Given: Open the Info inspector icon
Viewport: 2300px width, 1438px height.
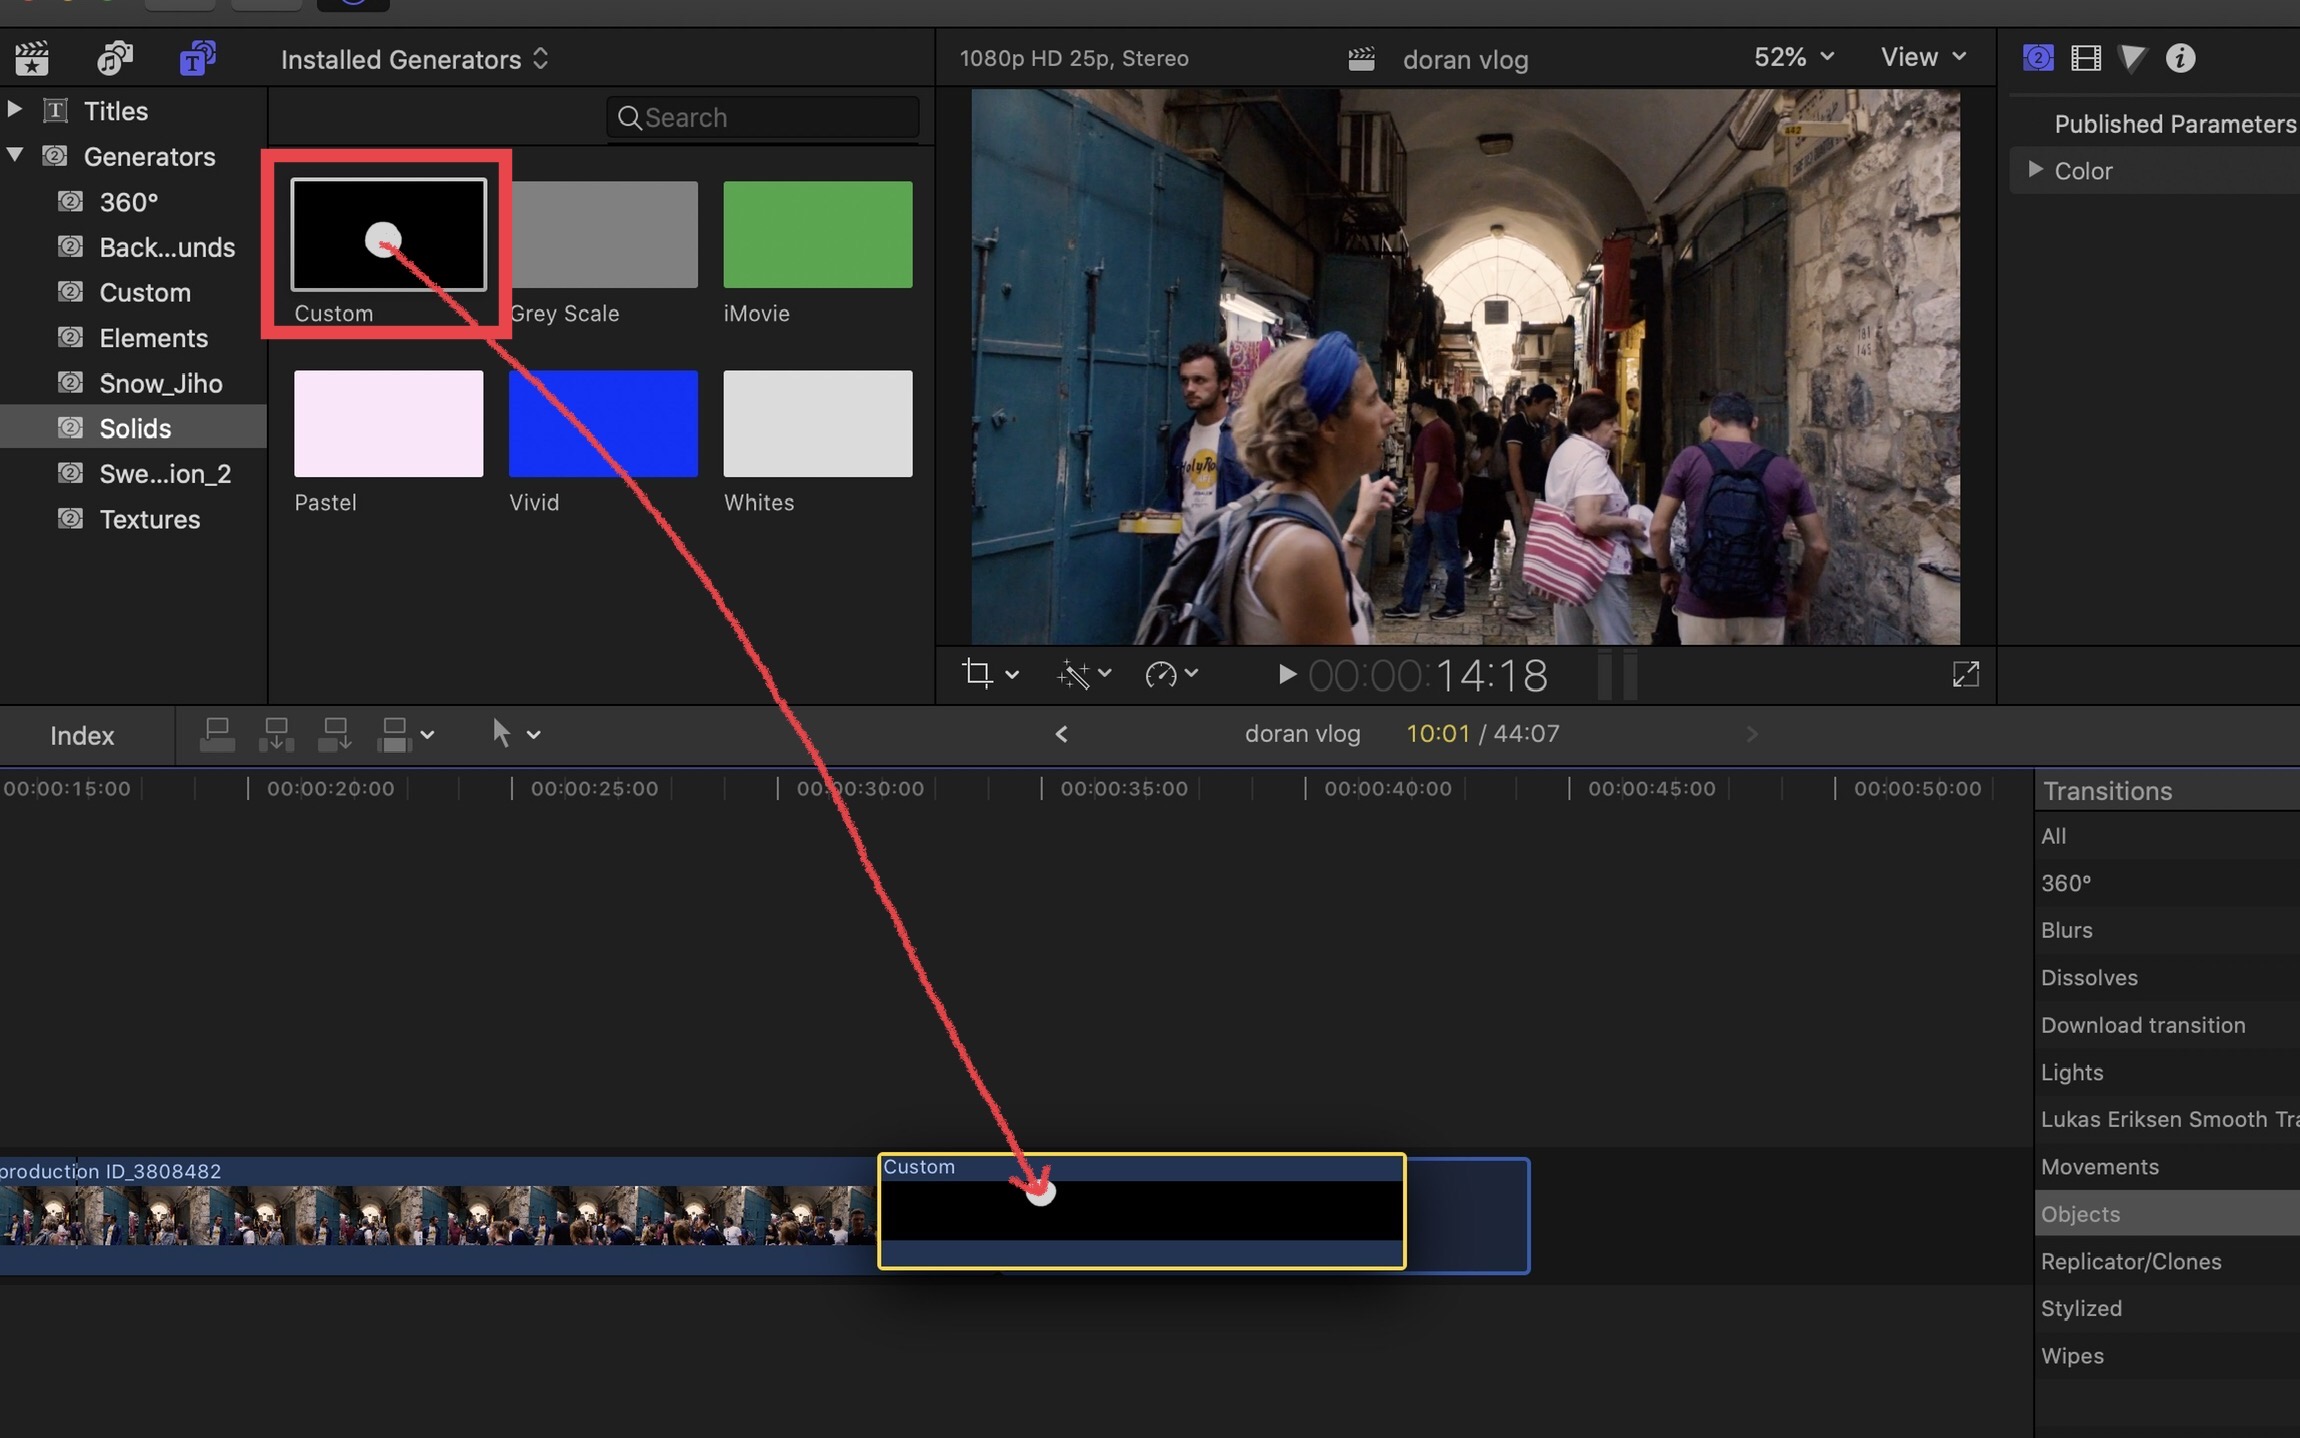Looking at the screenshot, I should [x=2180, y=58].
